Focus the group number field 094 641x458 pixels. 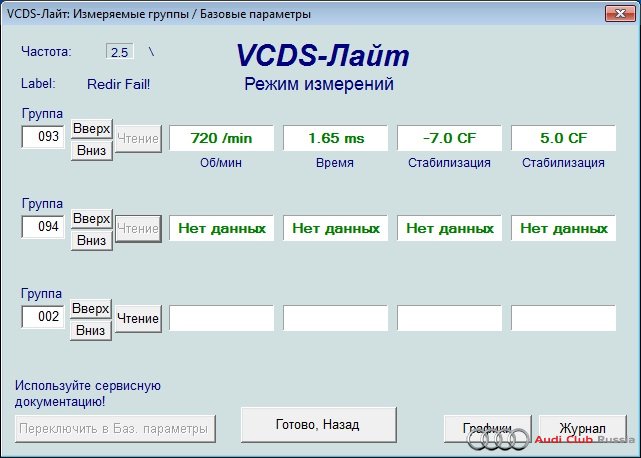click(x=43, y=227)
